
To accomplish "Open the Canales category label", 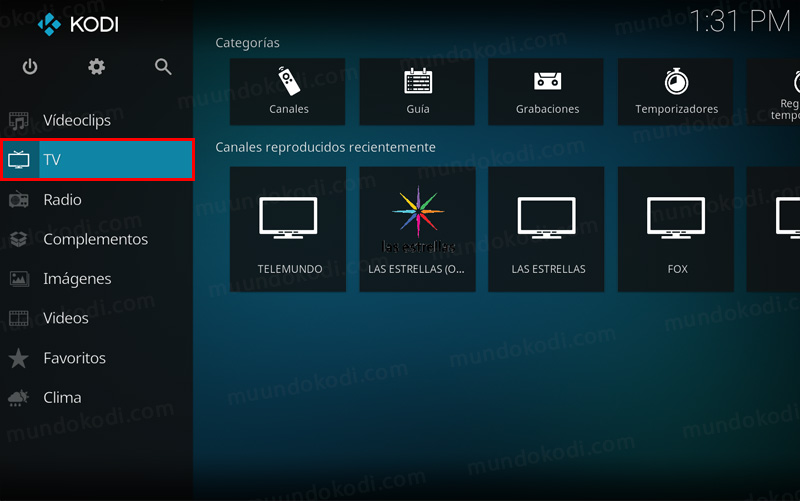I will pyautogui.click(x=289, y=109).
